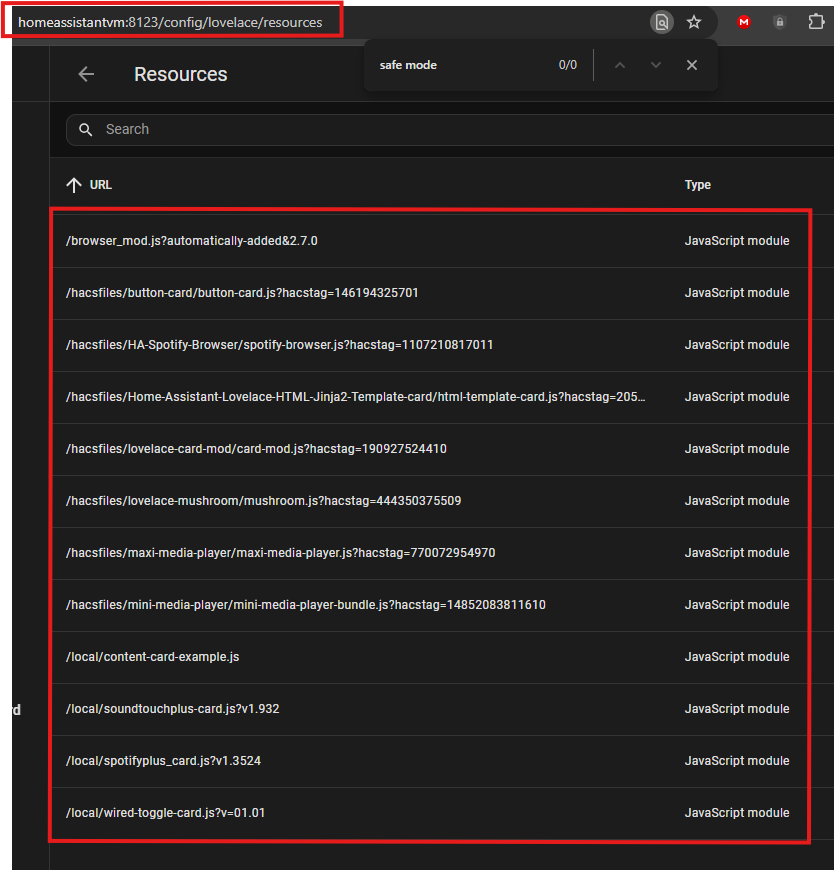Close the find-in-page bar
834x870 pixels.
[691, 65]
